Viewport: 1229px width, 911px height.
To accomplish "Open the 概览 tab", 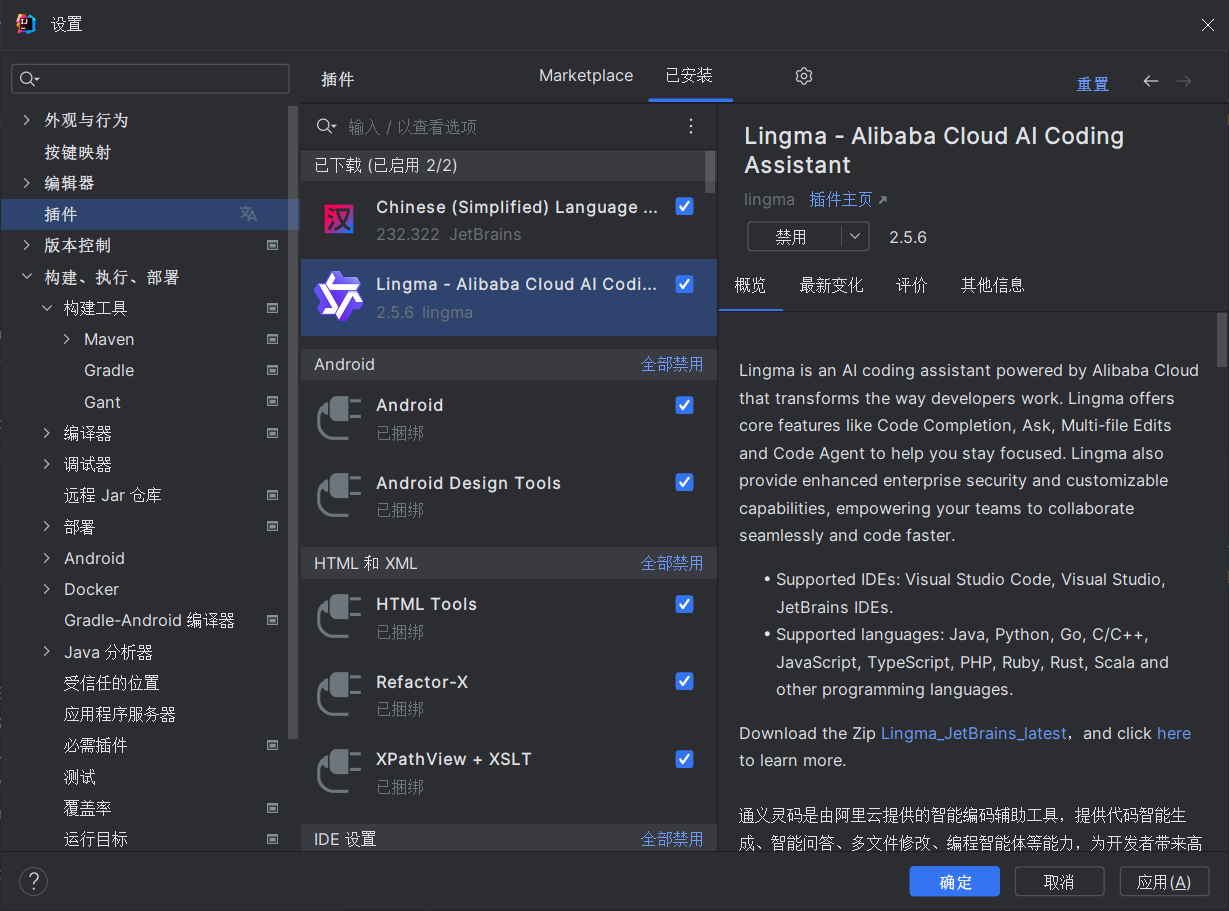I will [x=750, y=285].
